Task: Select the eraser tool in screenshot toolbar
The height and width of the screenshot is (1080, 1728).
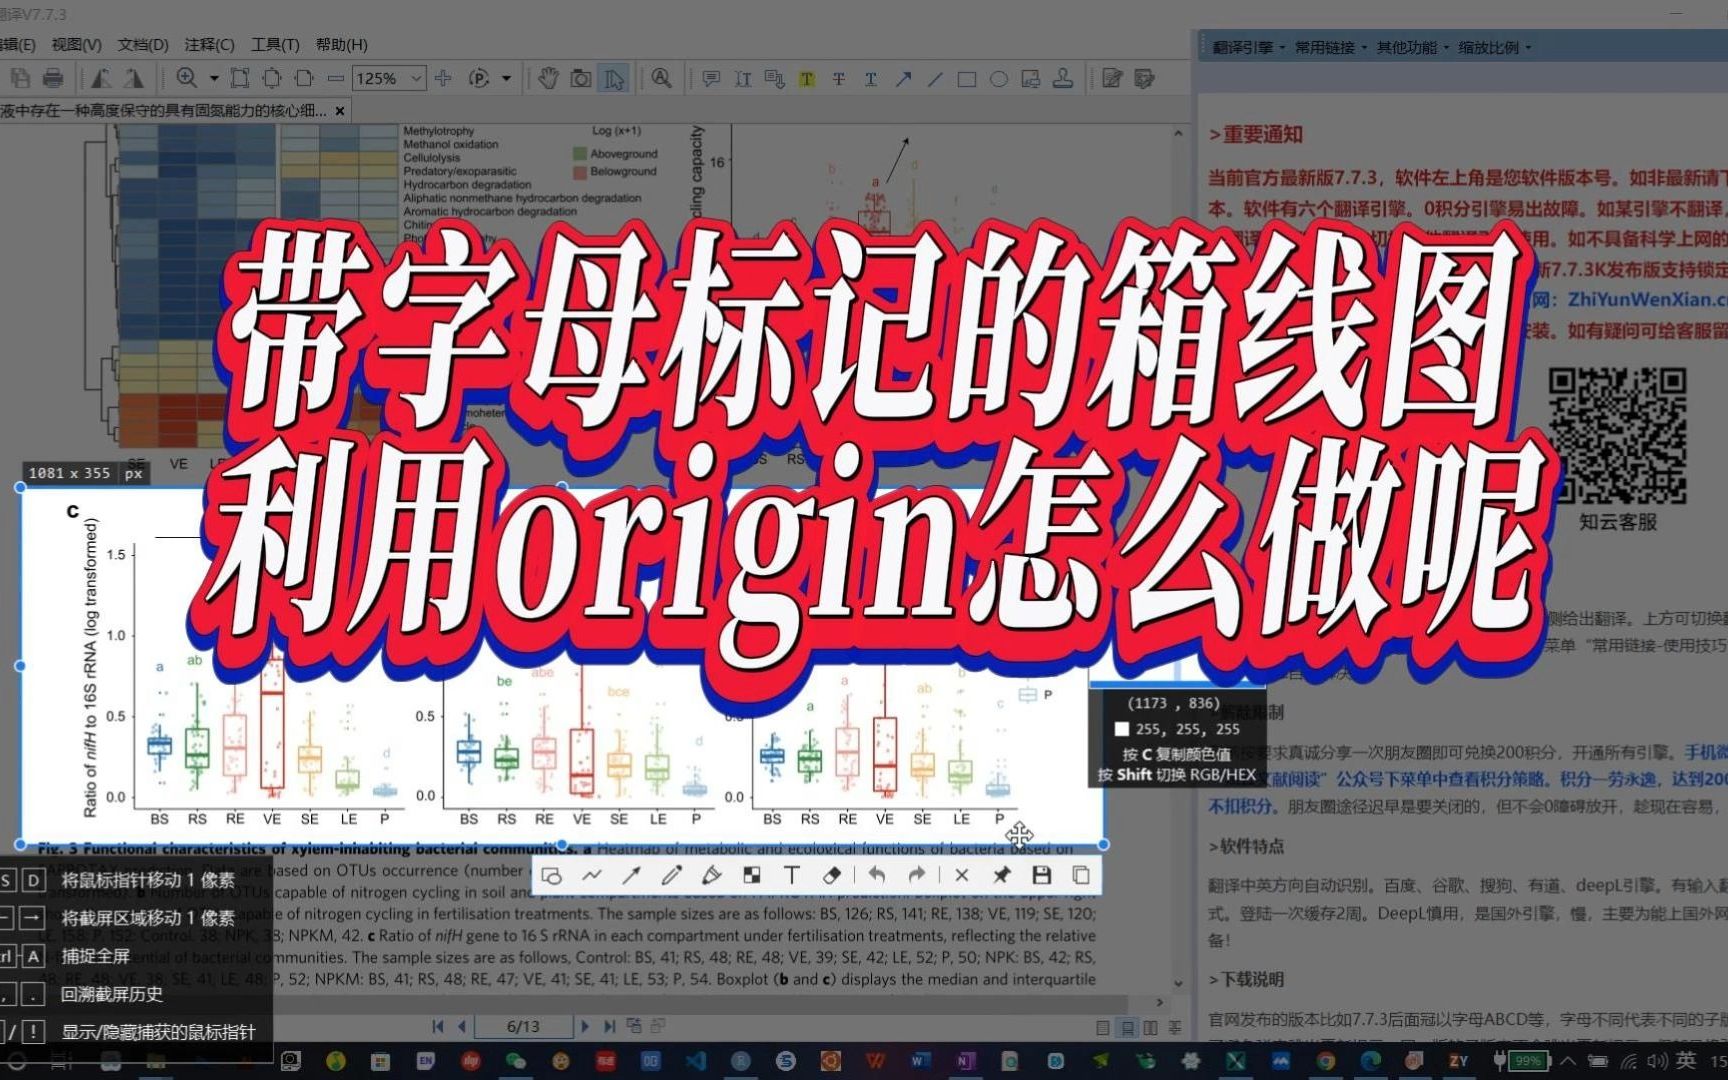Action: click(832, 876)
